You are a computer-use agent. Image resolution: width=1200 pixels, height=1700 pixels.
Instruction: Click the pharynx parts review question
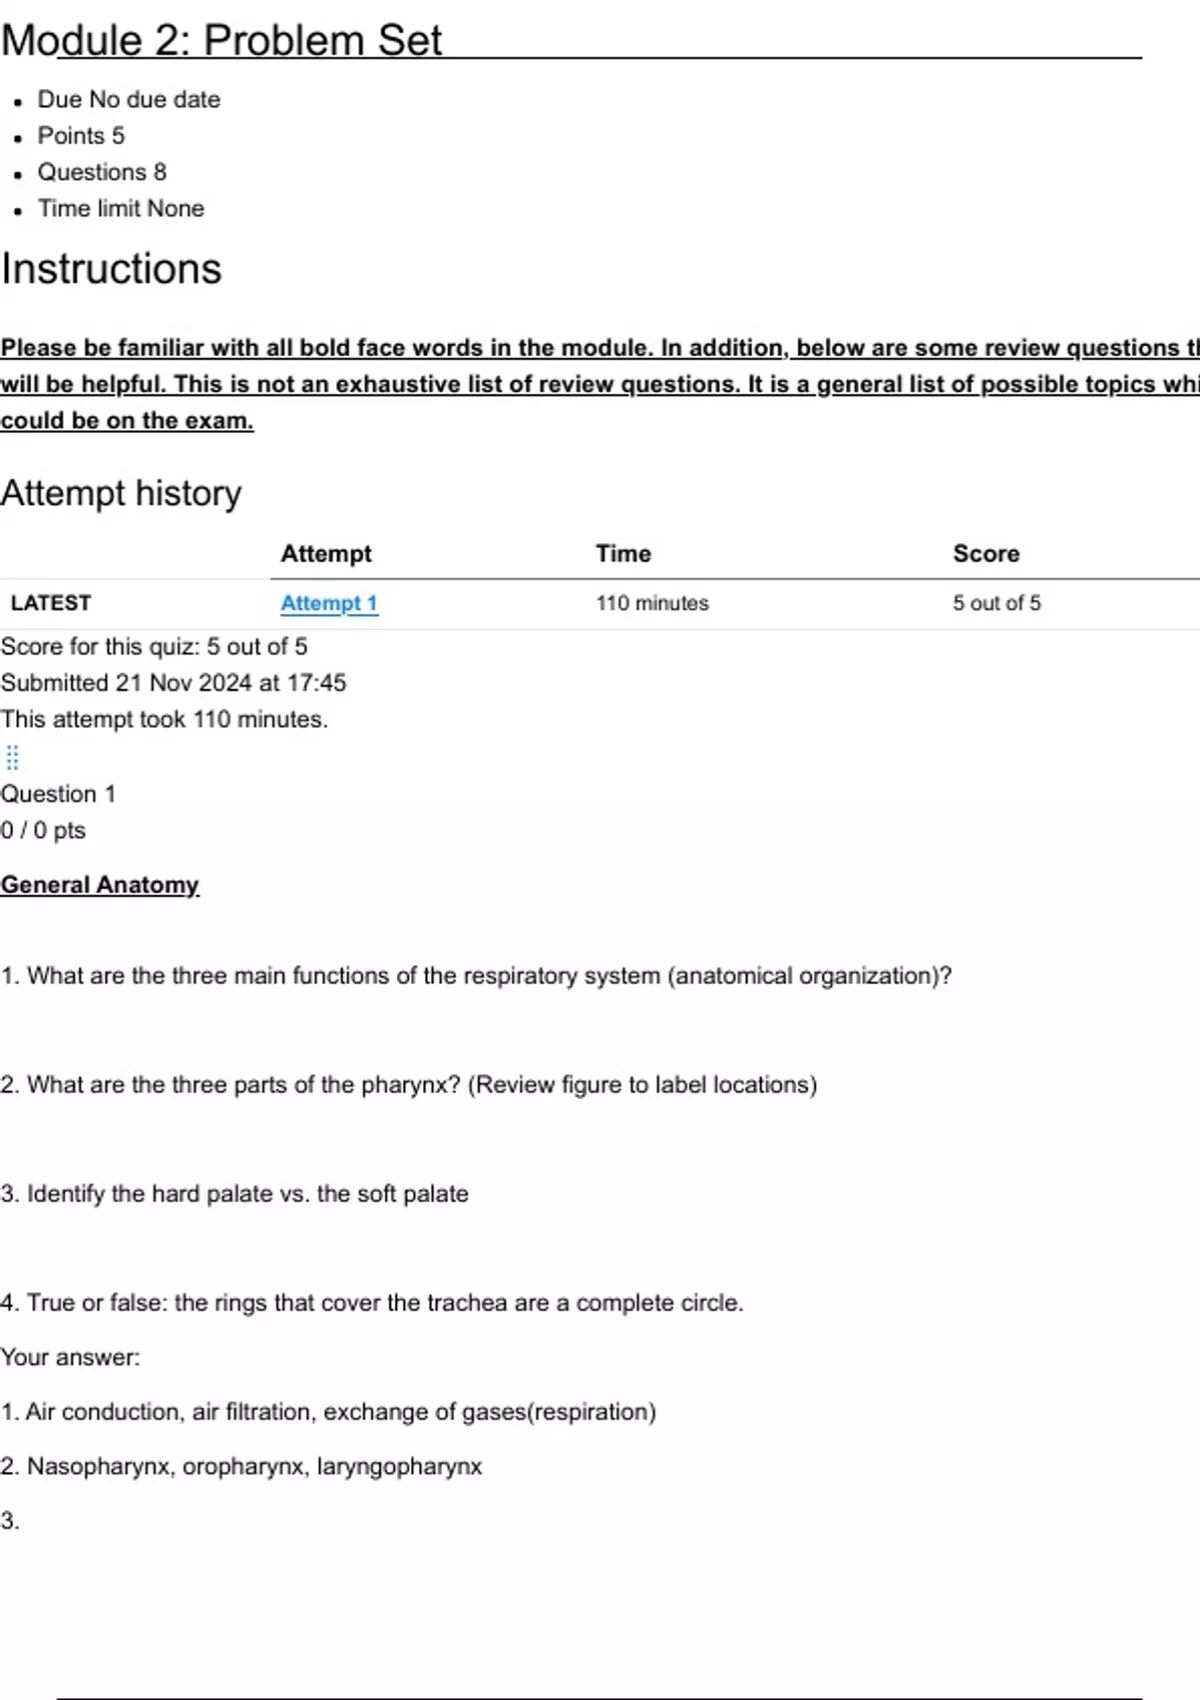pos(408,1085)
